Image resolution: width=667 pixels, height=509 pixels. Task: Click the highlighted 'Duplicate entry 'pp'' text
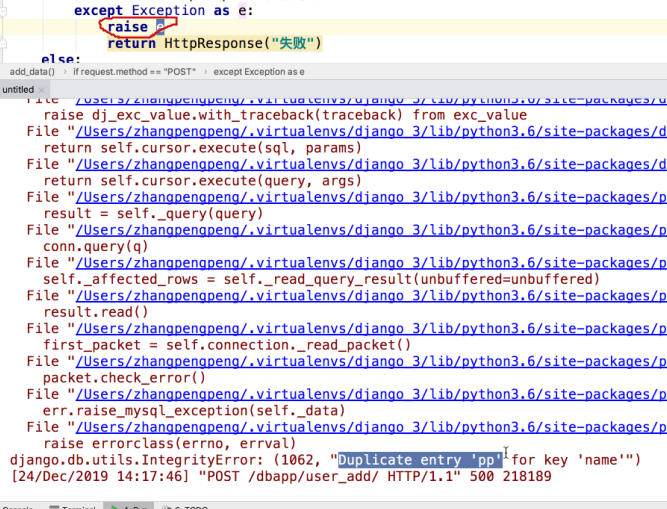(420, 460)
